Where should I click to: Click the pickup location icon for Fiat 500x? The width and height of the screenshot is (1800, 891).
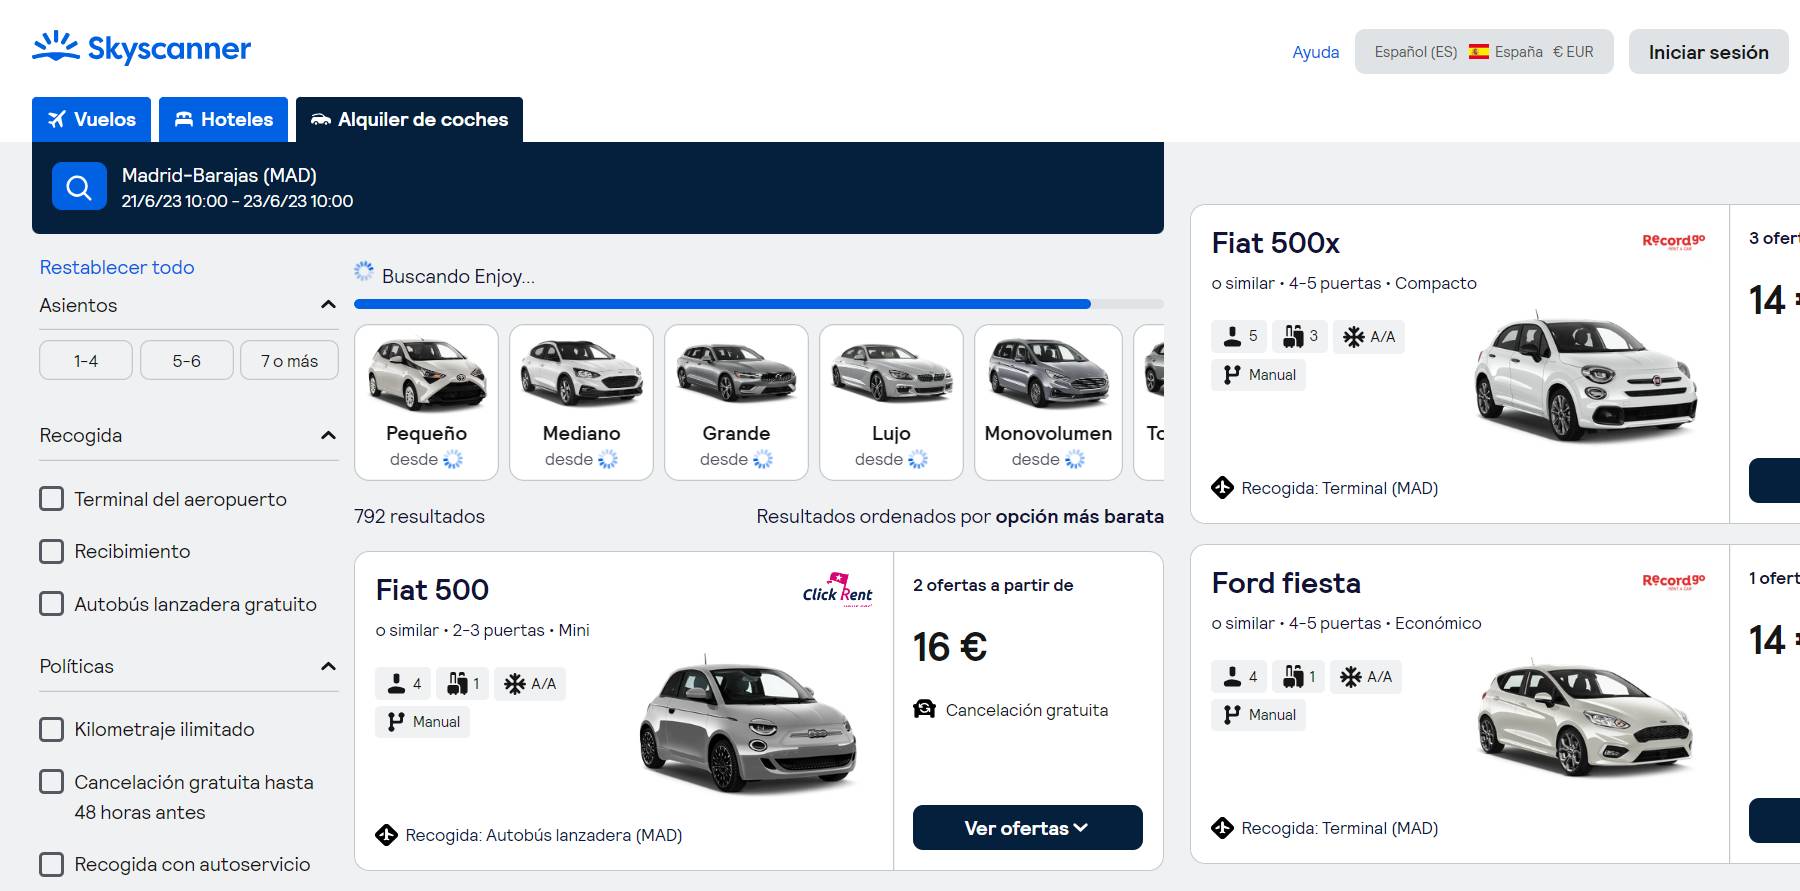pos(1222,488)
